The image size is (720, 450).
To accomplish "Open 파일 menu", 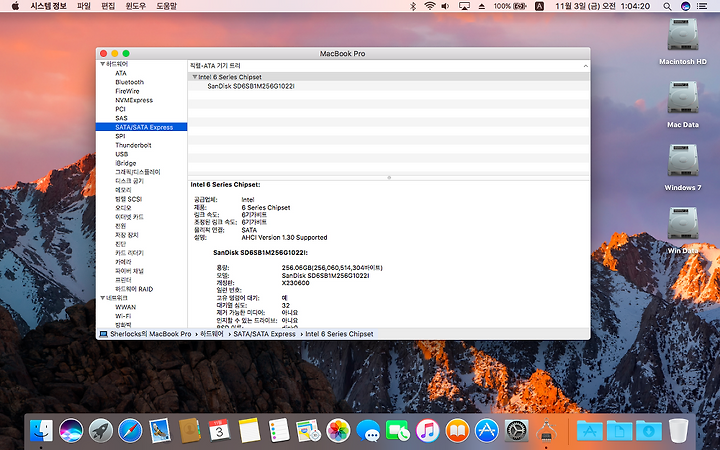I will [84, 6].
